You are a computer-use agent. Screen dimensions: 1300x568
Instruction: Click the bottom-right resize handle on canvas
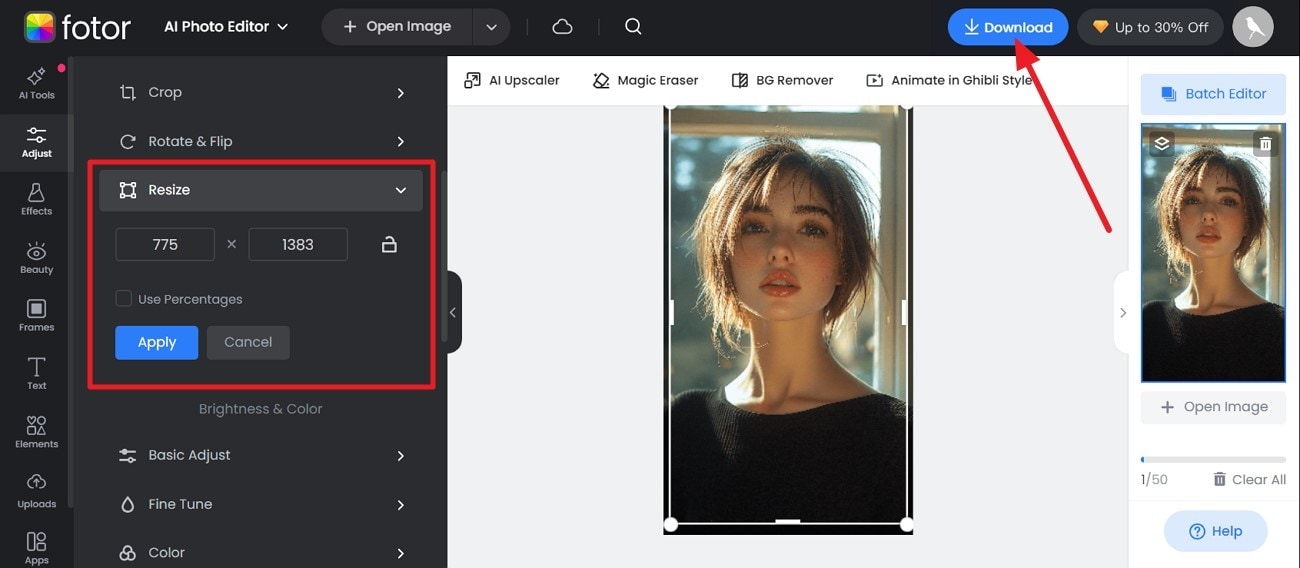click(x=907, y=524)
